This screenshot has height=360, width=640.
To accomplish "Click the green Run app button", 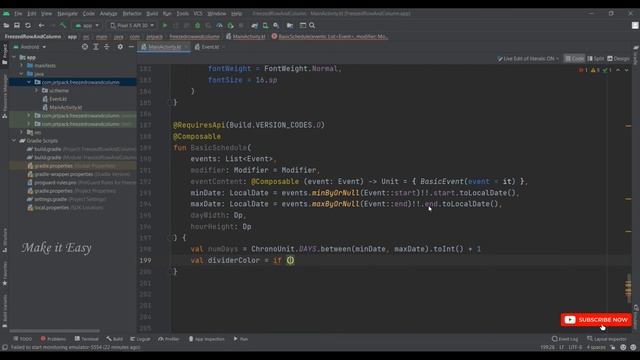I will [165, 25].
